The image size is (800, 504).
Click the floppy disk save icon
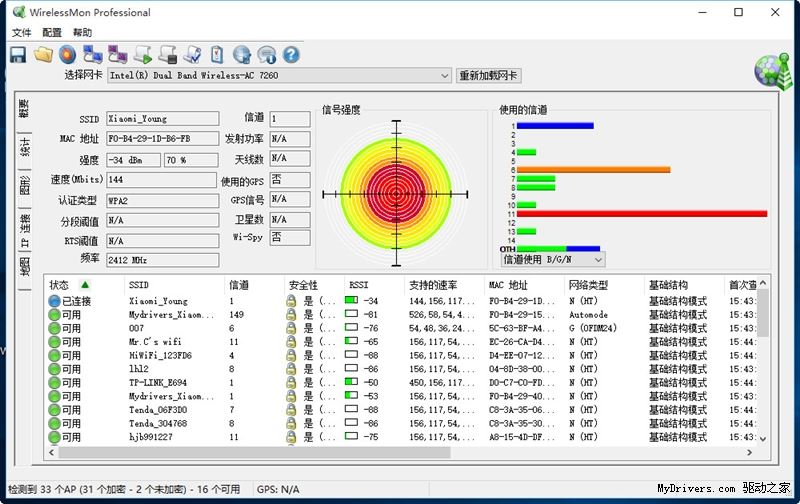tap(18, 55)
